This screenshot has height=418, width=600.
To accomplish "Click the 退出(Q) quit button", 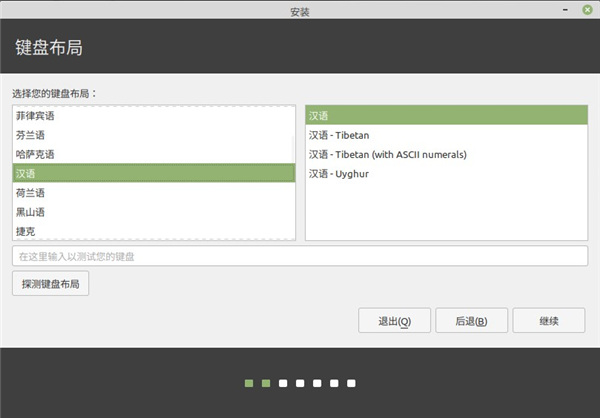I will [x=394, y=321].
